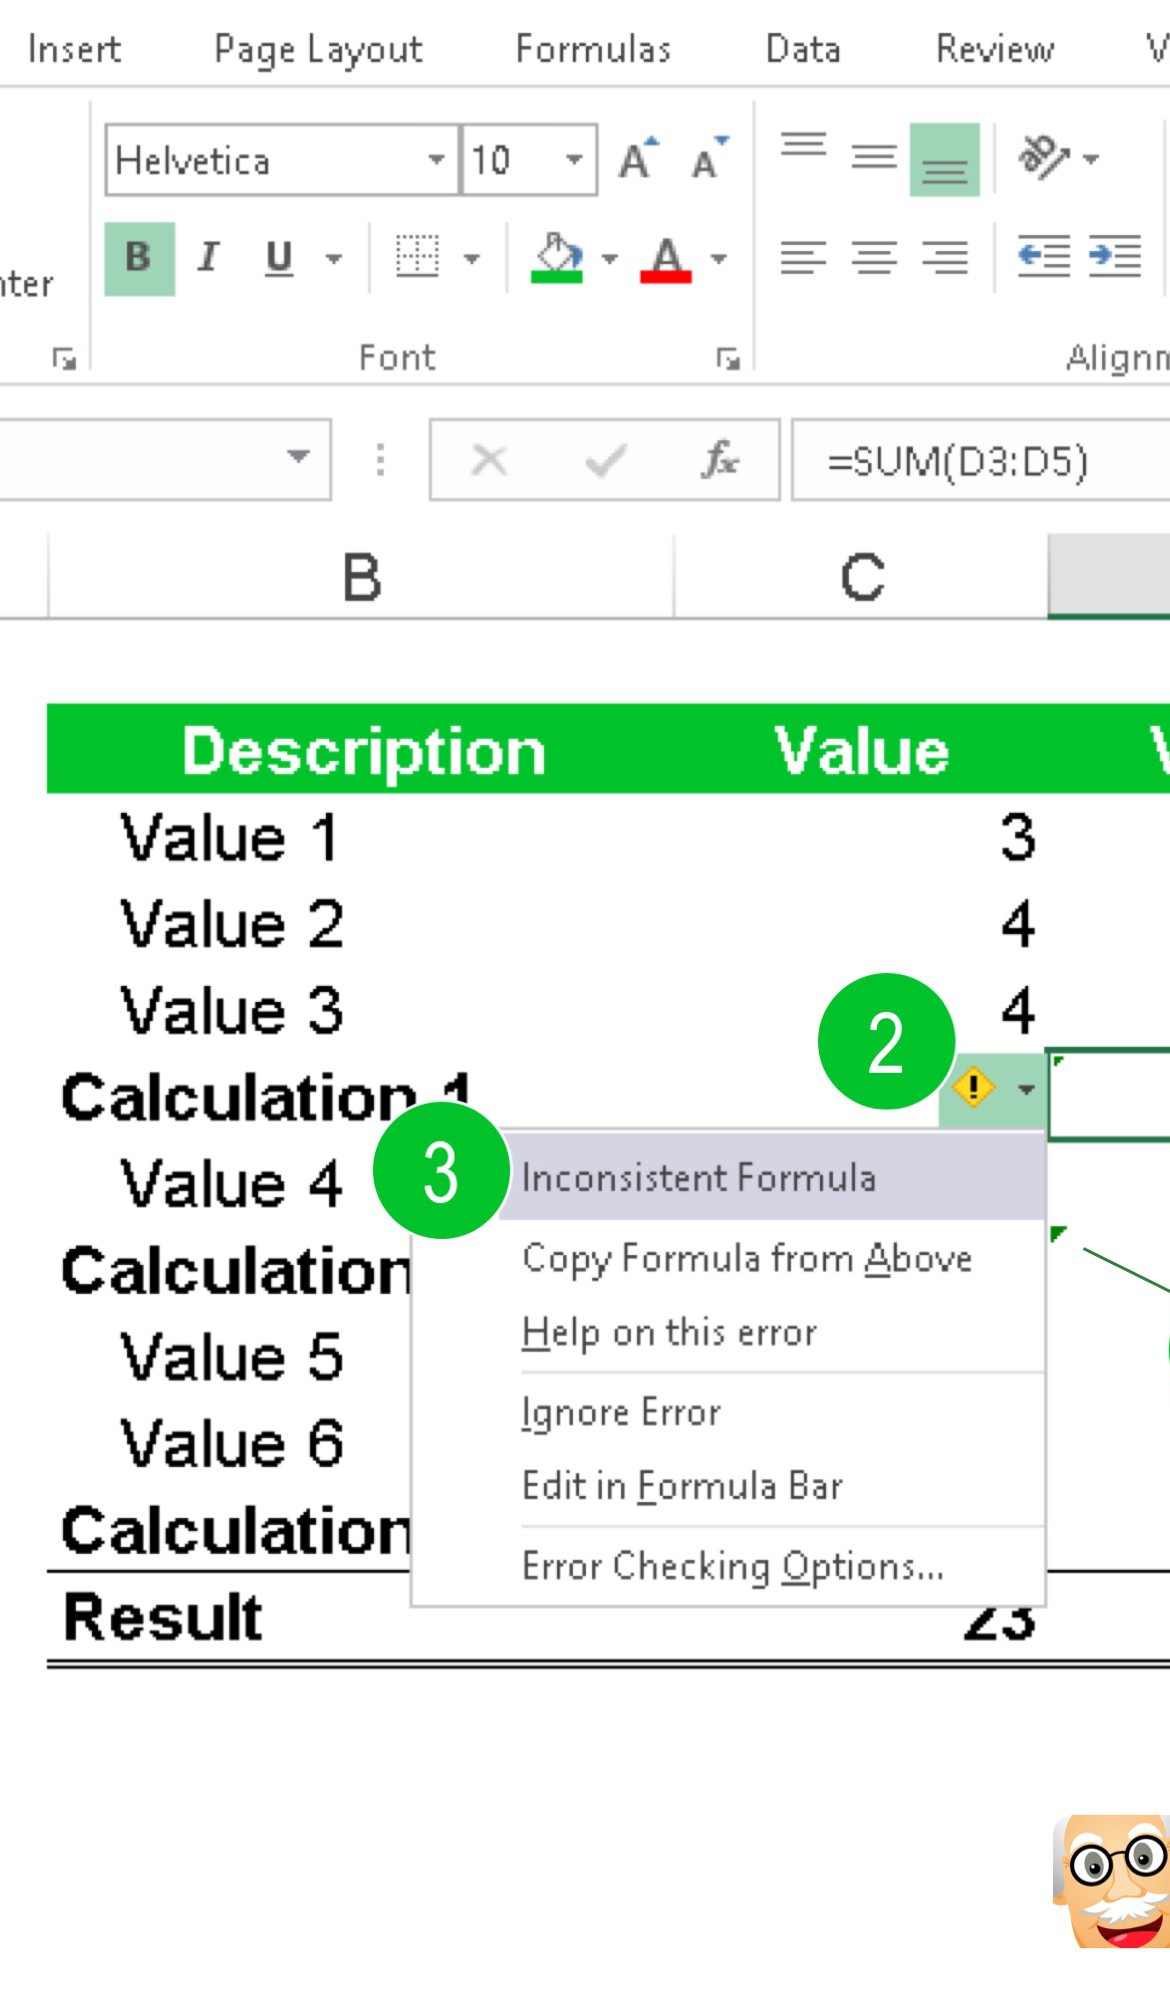Toggle Italic formatting button
This screenshot has height=2000, width=1170.
209,258
